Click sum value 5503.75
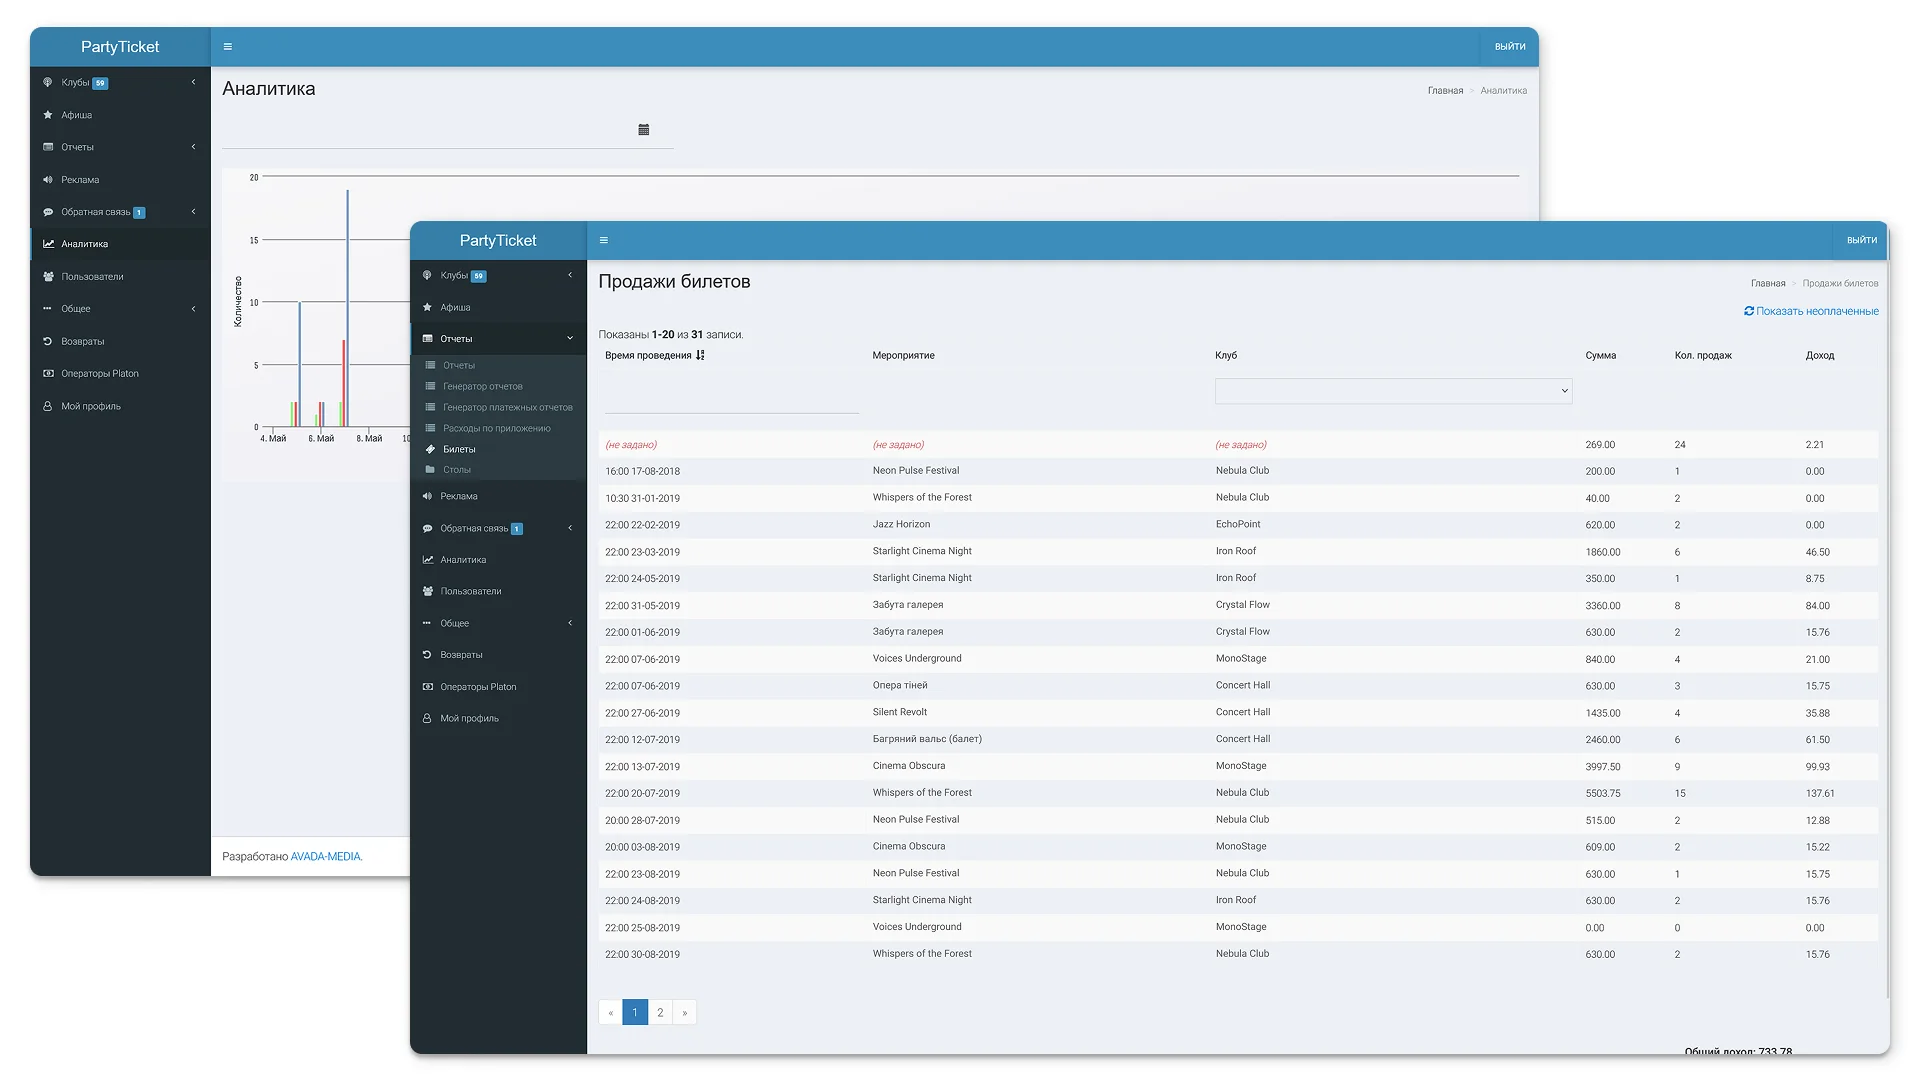1920x1080 pixels. [x=1603, y=793]
